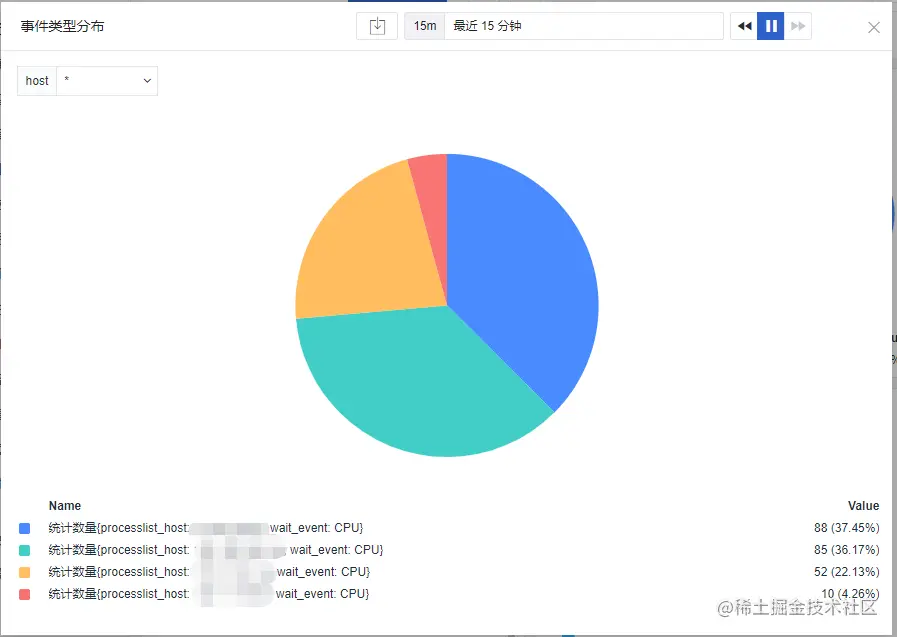
Task: Toggle the blue legend color swatch
Action: (25, 528)
